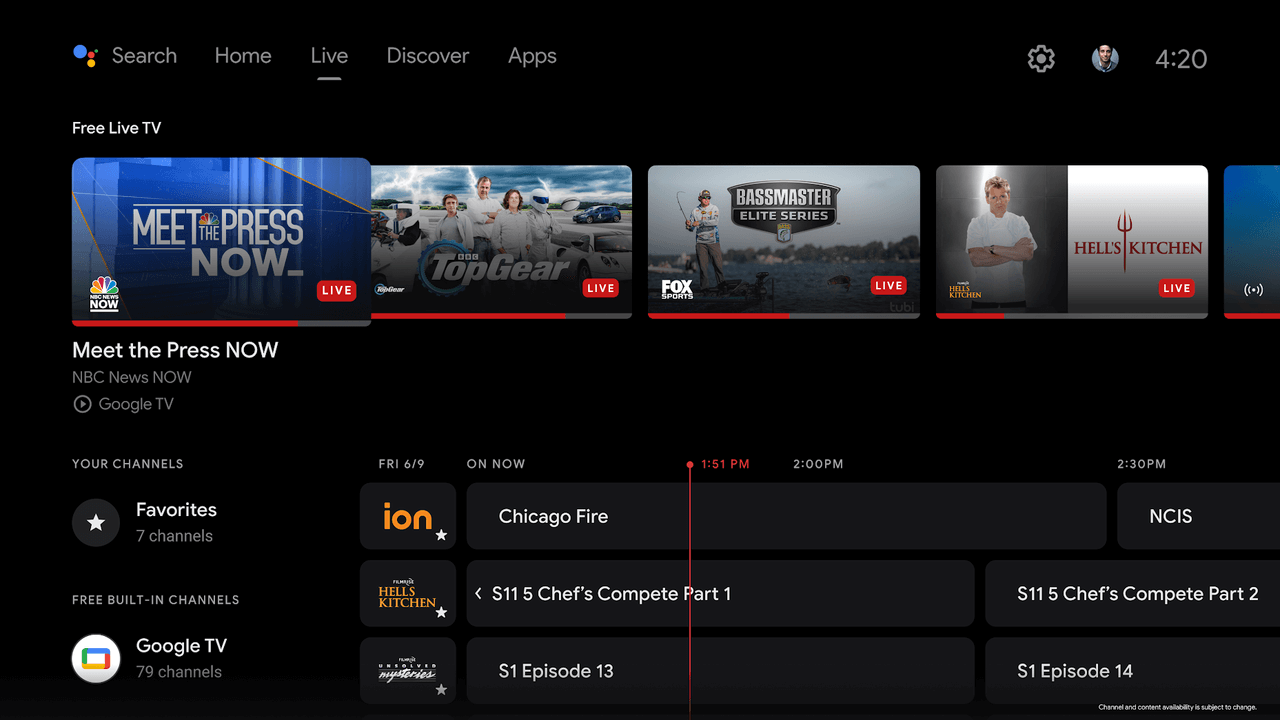Toggle the star on Unsolved Mysteries channel
This screenshot has height=720, width=1280.
pos(440,691)
